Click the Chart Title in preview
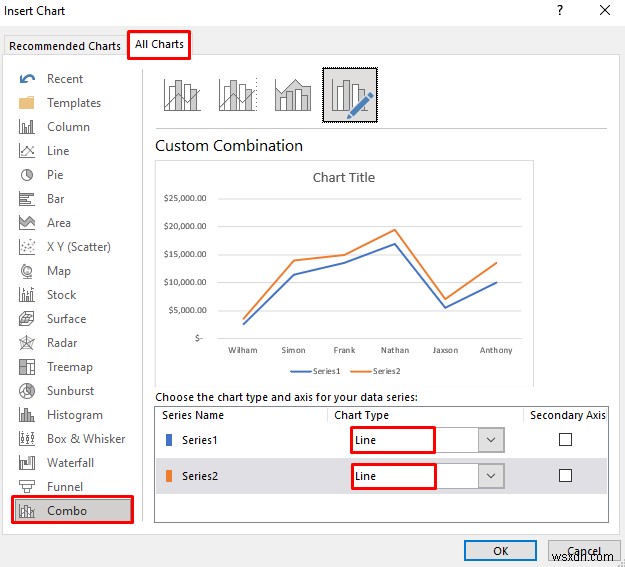This screenshot has height=567, width=625. coord(344,177)
